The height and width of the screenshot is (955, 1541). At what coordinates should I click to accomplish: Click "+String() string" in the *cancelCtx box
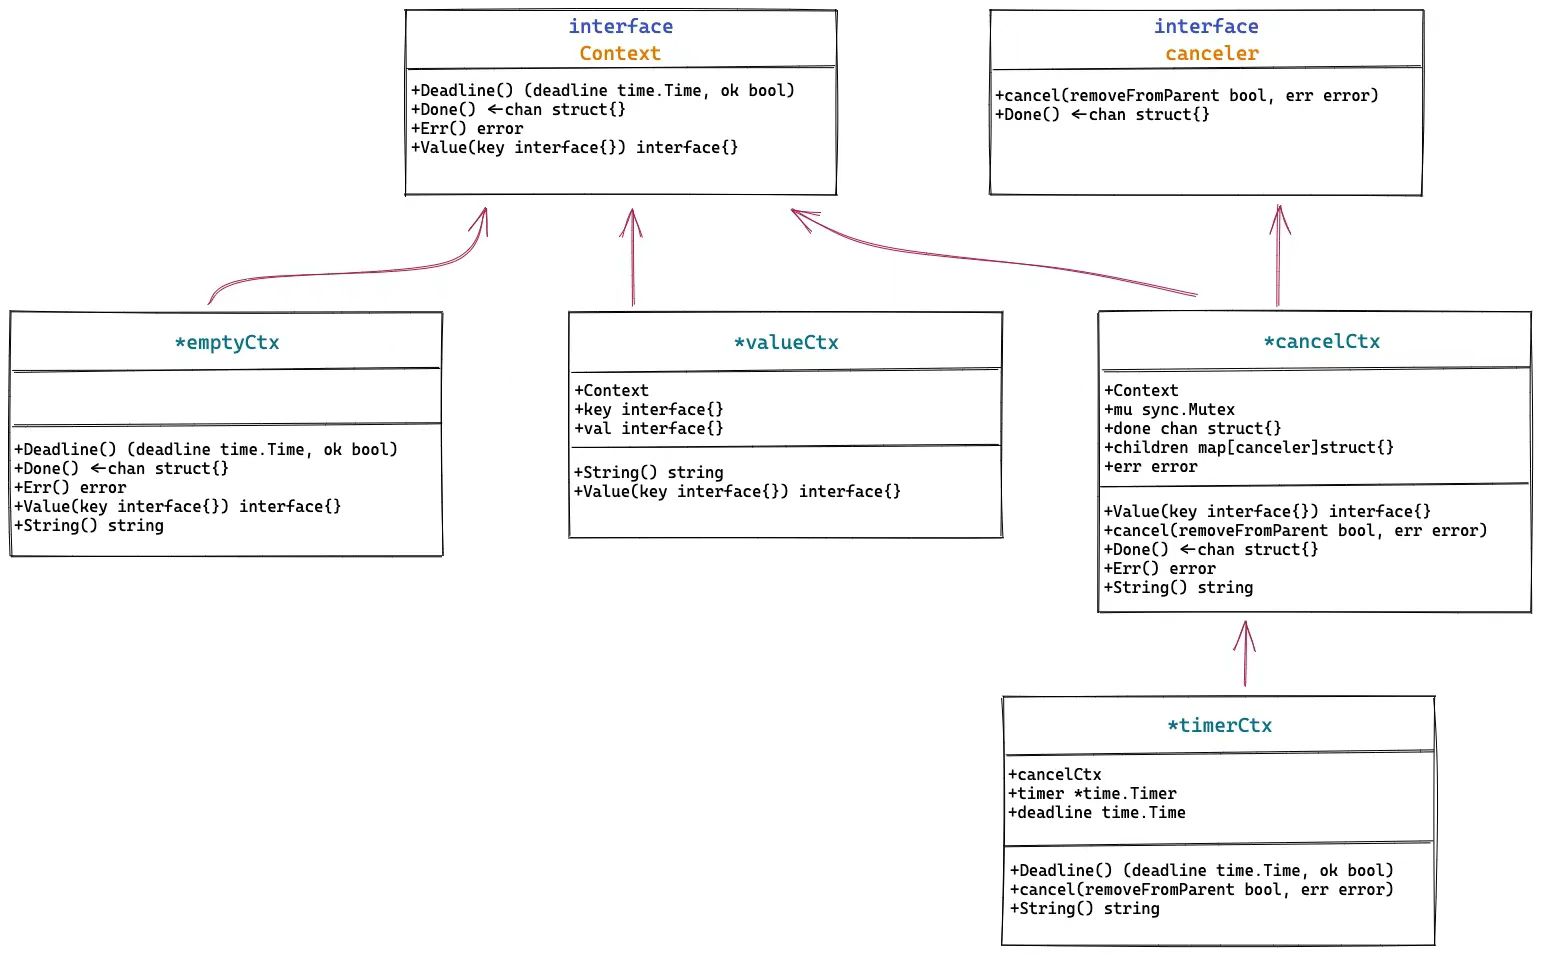point(1179,587)
